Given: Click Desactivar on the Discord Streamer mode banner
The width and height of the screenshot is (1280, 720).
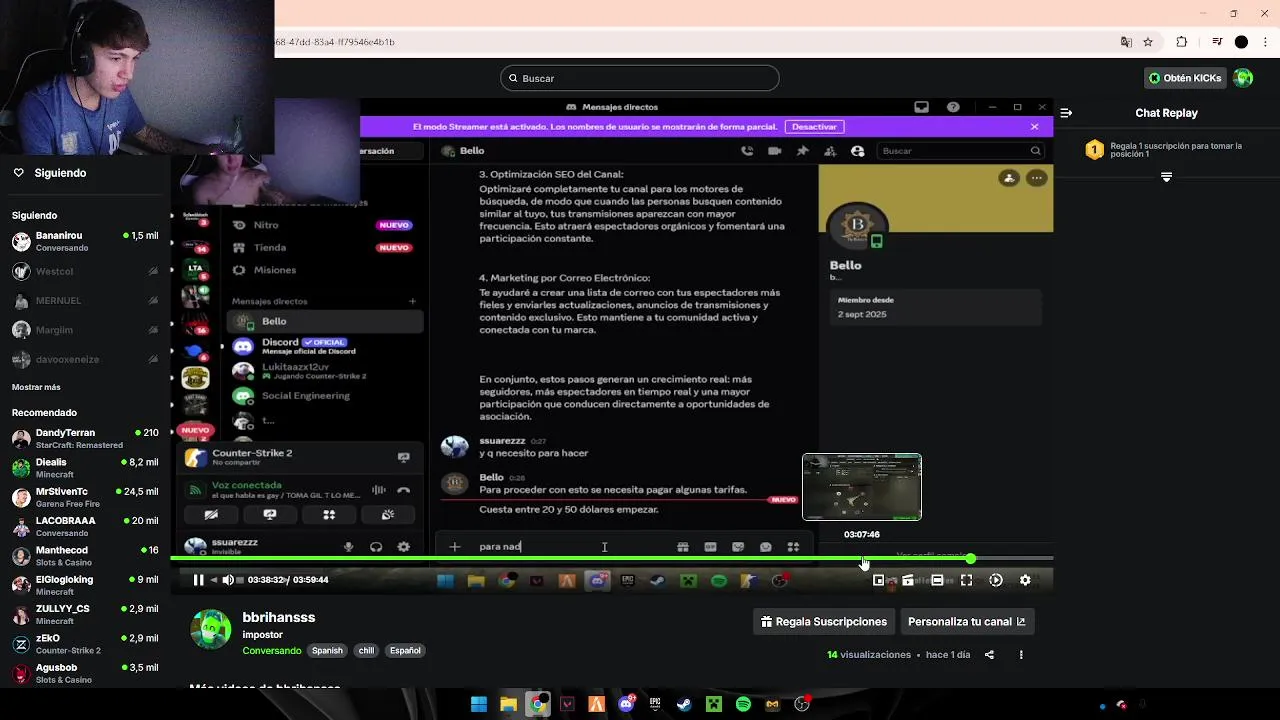Looking at the screenshot, I should click(814, 127).
